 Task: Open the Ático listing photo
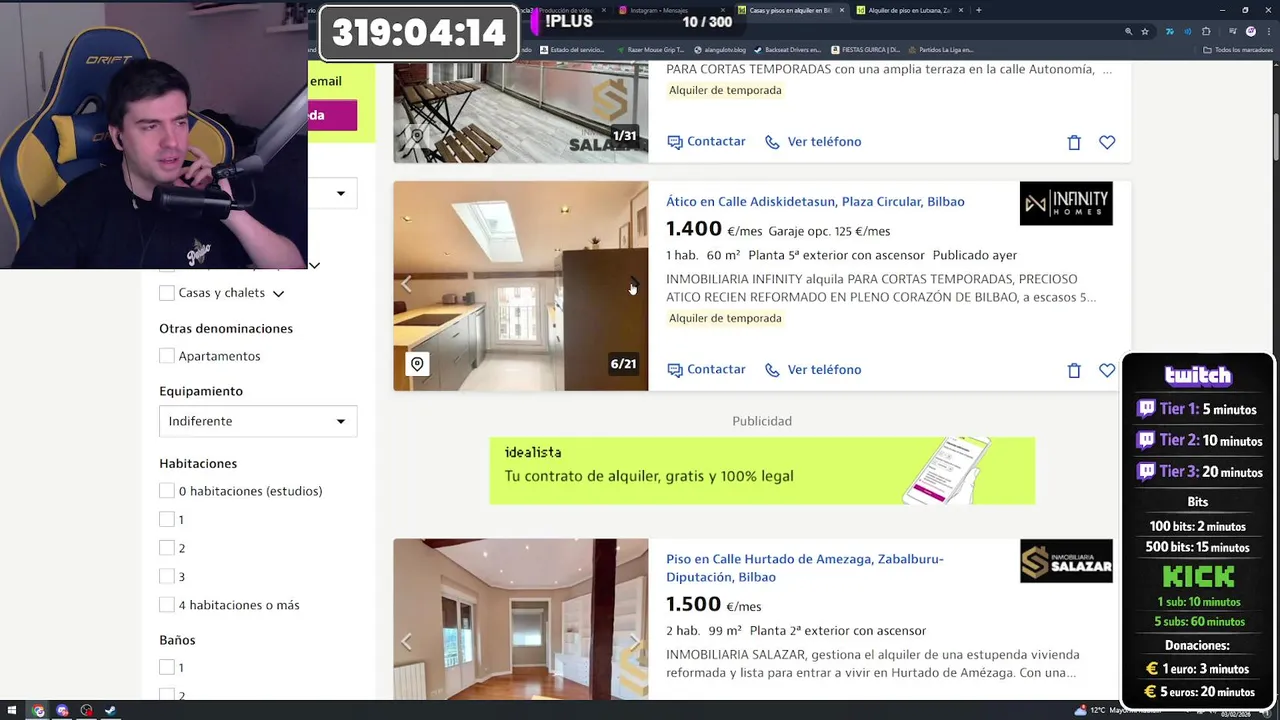coord(520,286)
